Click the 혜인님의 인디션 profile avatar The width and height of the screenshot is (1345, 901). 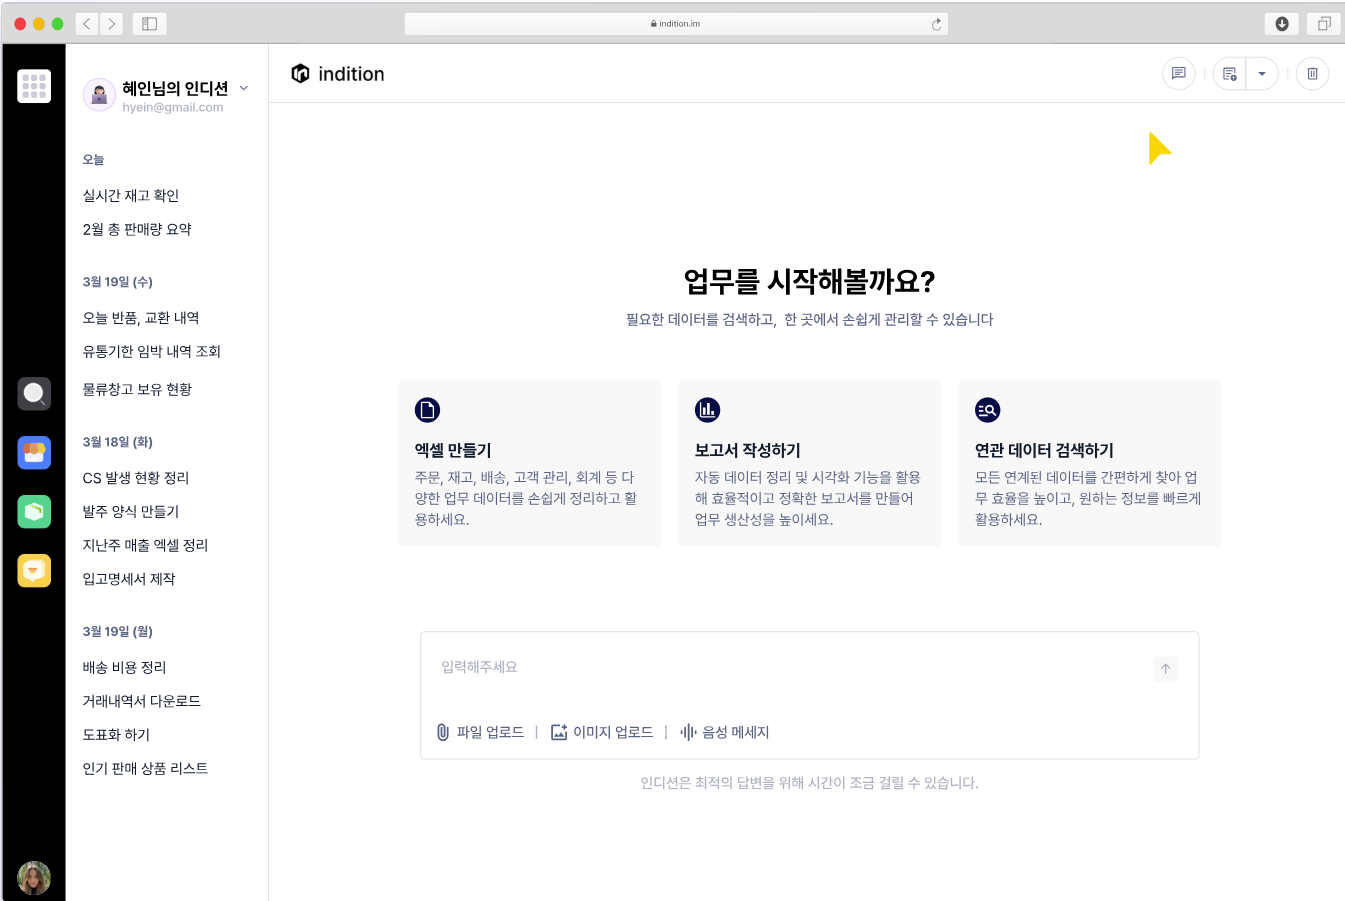(99, 95)
